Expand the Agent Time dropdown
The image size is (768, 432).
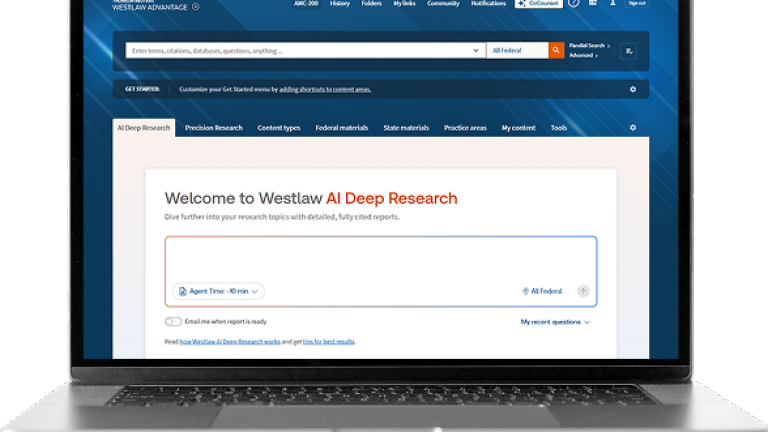[x=218, y=291]
